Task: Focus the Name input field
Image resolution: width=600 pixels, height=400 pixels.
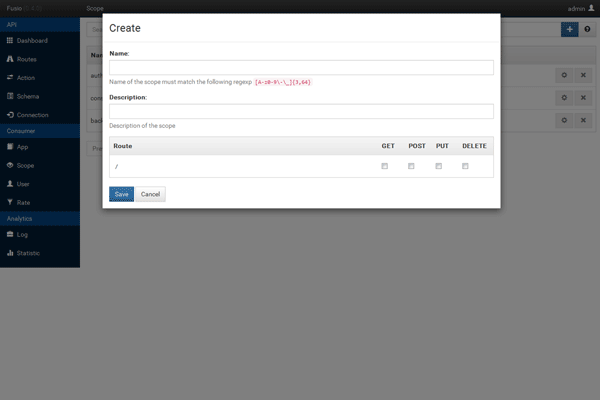Action: click(x=301, y=67)
